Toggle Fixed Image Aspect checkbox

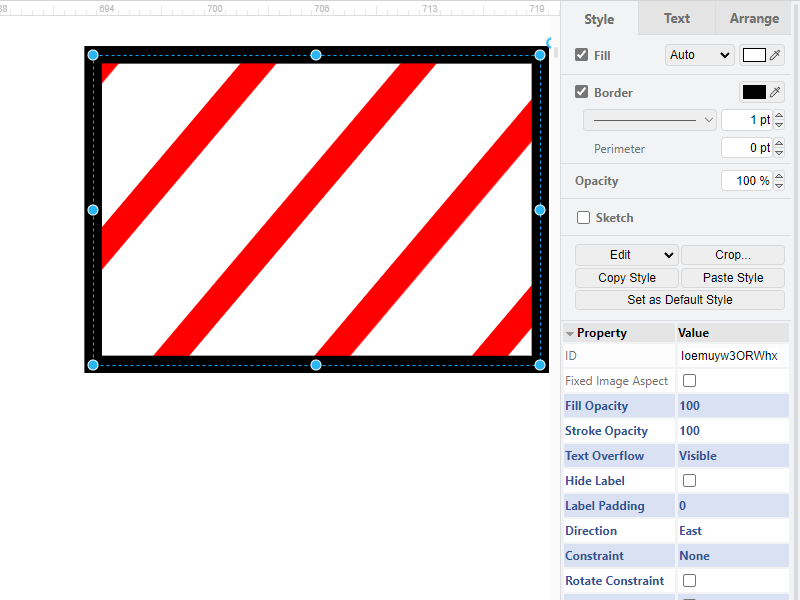(689, 381)
